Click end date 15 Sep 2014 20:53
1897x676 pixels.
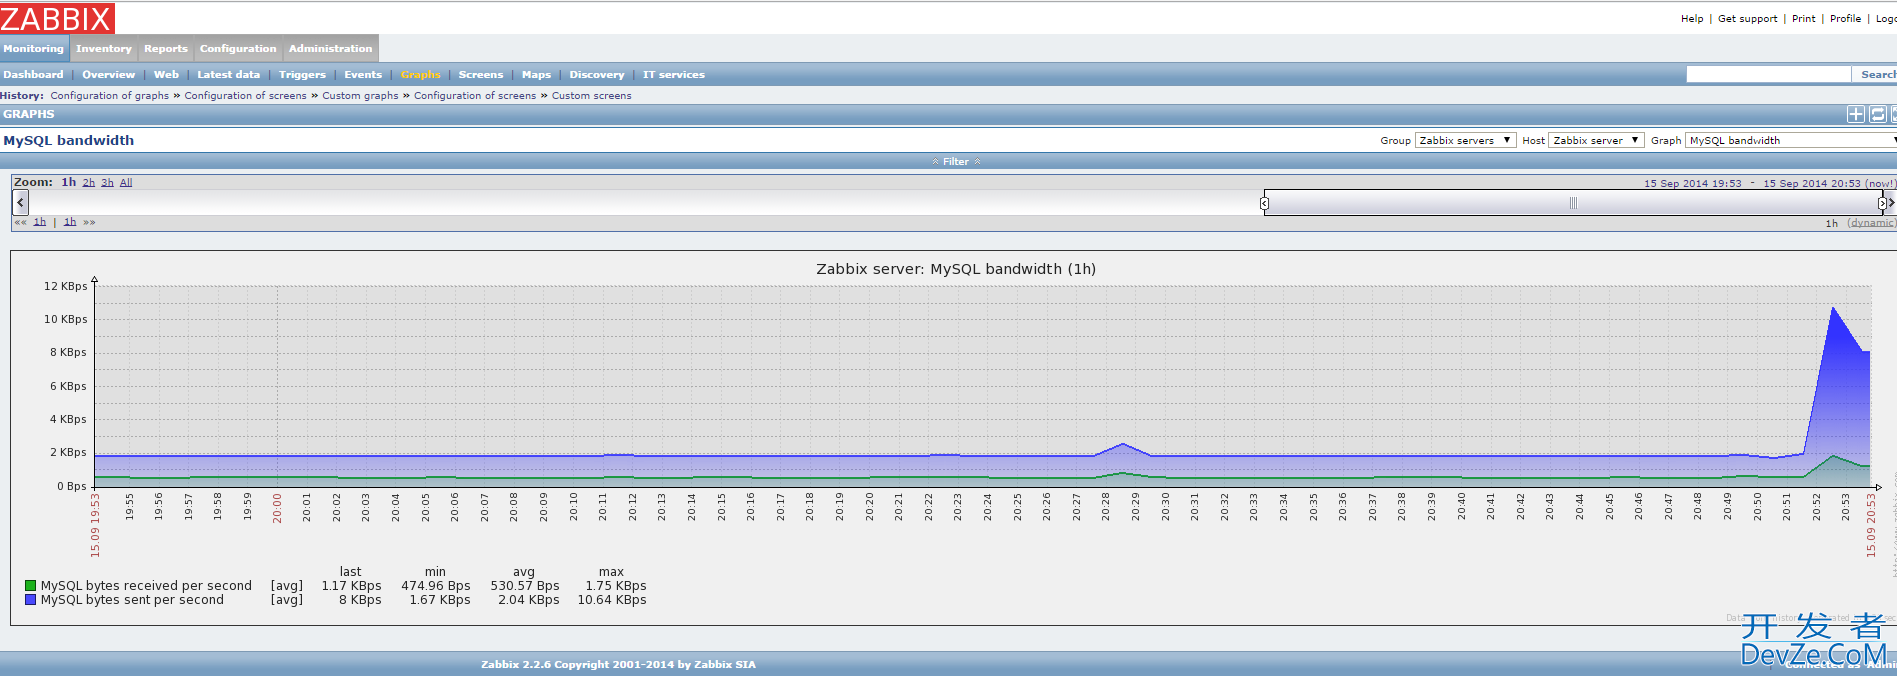point(1812,183)
